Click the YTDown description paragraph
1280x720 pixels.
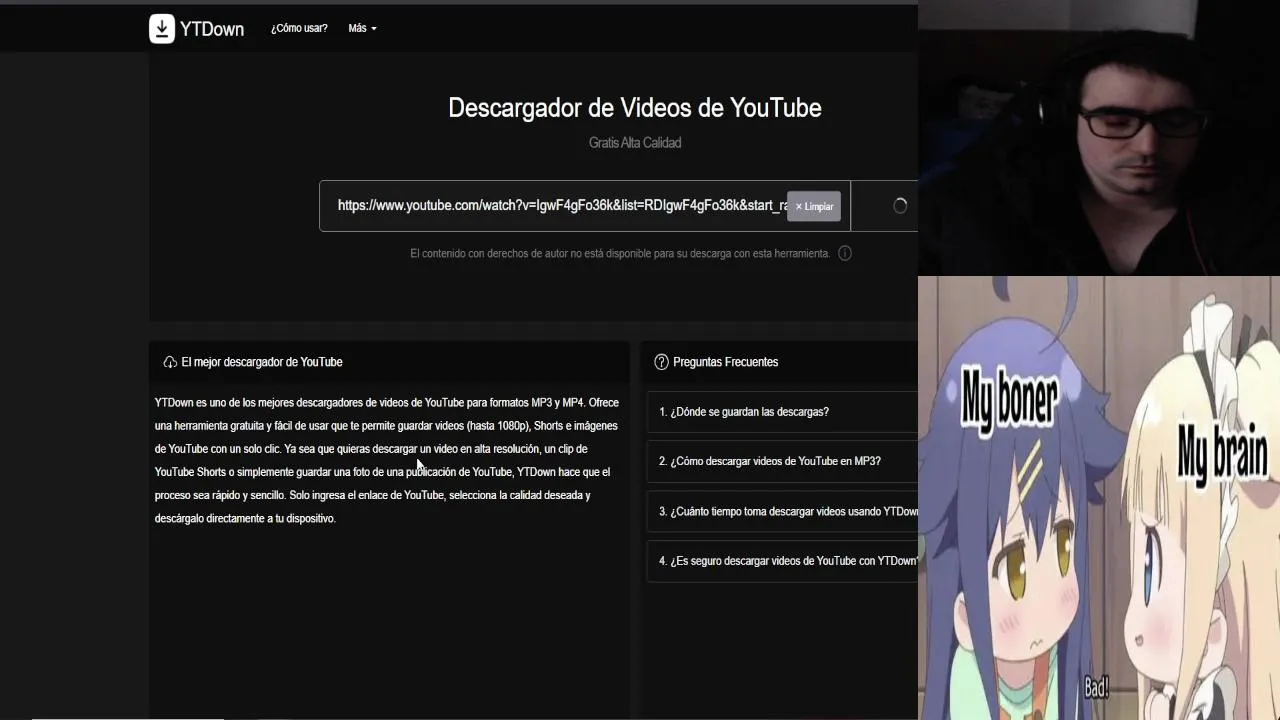[388, 460]
